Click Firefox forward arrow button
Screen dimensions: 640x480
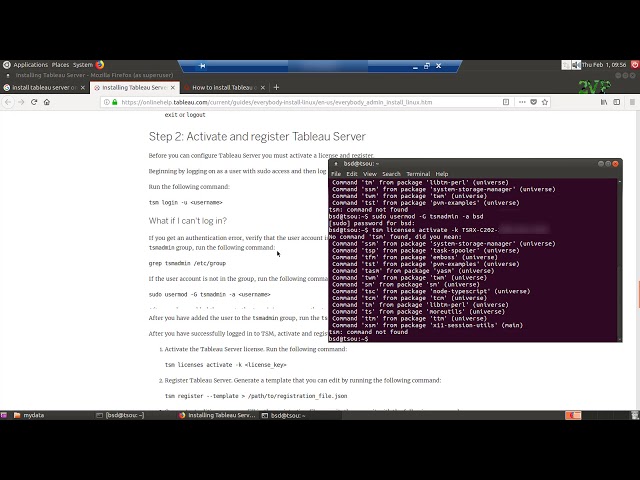pyautogui.click(x=21, y=102)
